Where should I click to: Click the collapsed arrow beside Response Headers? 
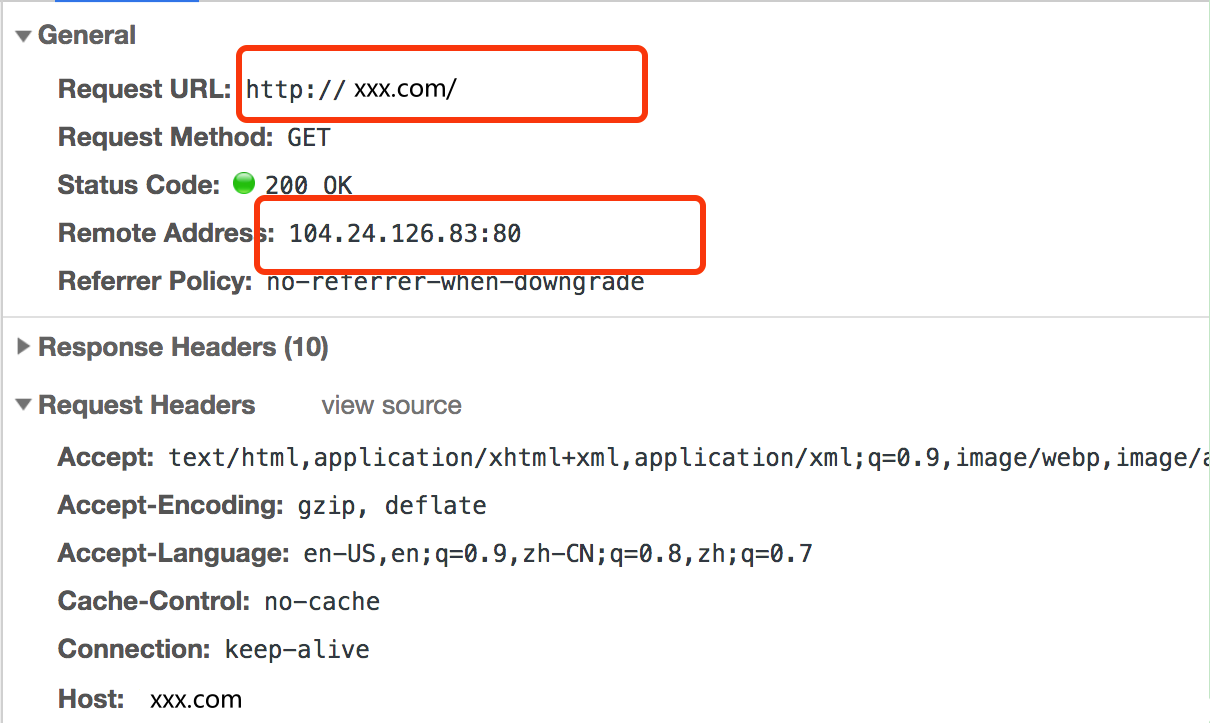pos(22,347)
